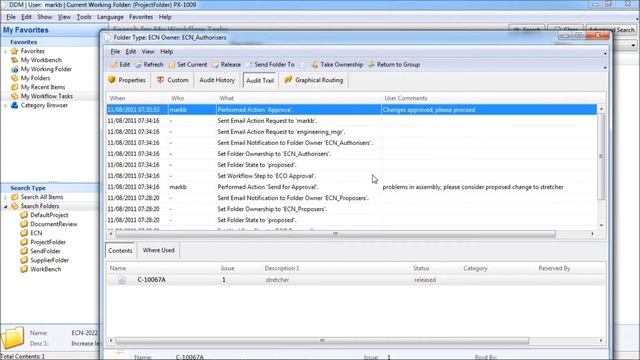This screenshot has width=640, height=360.
Task: Click the My Workbench icon
Action: pyautogui.click(x=15, y=60)
